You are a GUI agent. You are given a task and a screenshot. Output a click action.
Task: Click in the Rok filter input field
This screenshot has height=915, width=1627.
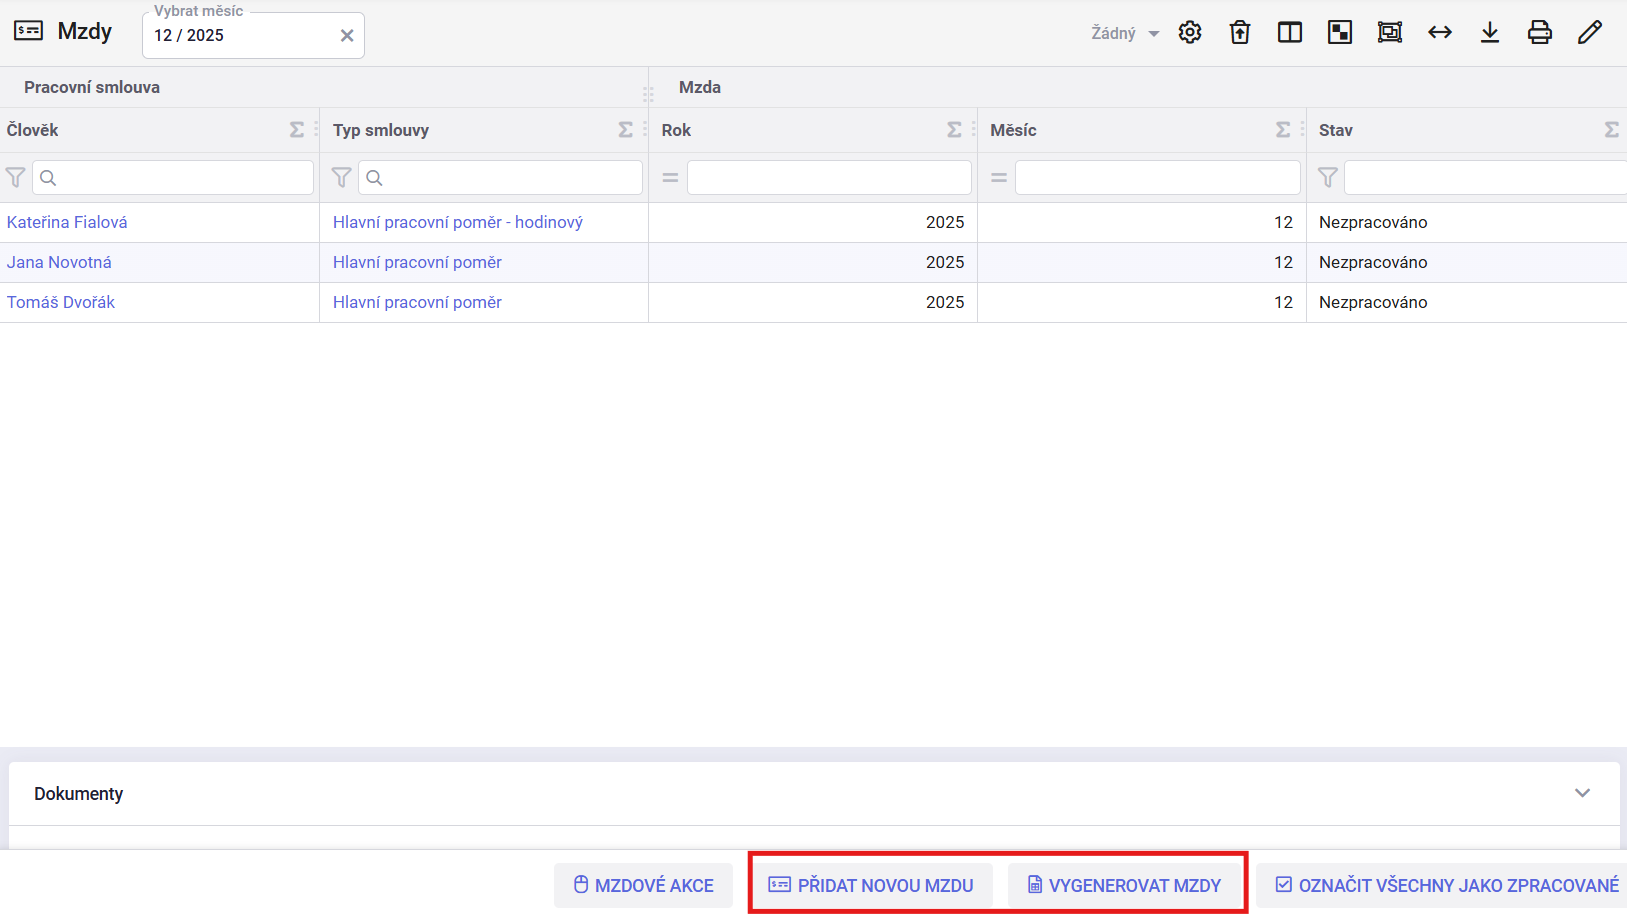coord(829,178)
